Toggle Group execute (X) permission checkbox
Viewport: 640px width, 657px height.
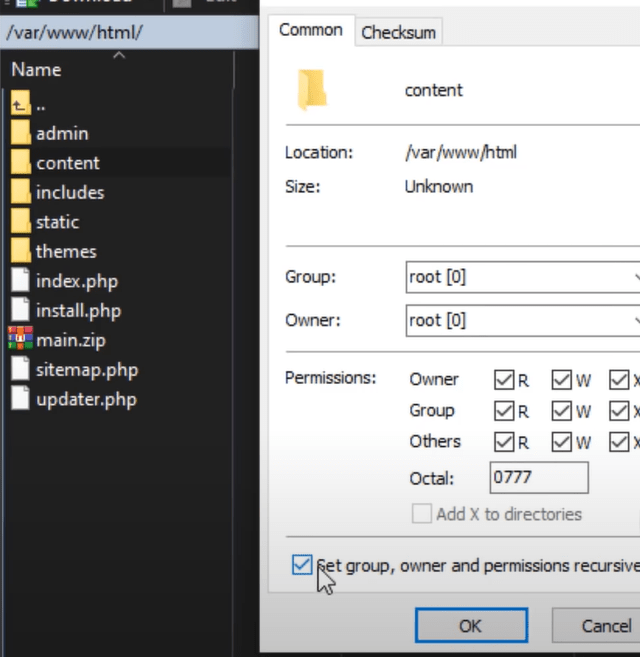(619, 411)
